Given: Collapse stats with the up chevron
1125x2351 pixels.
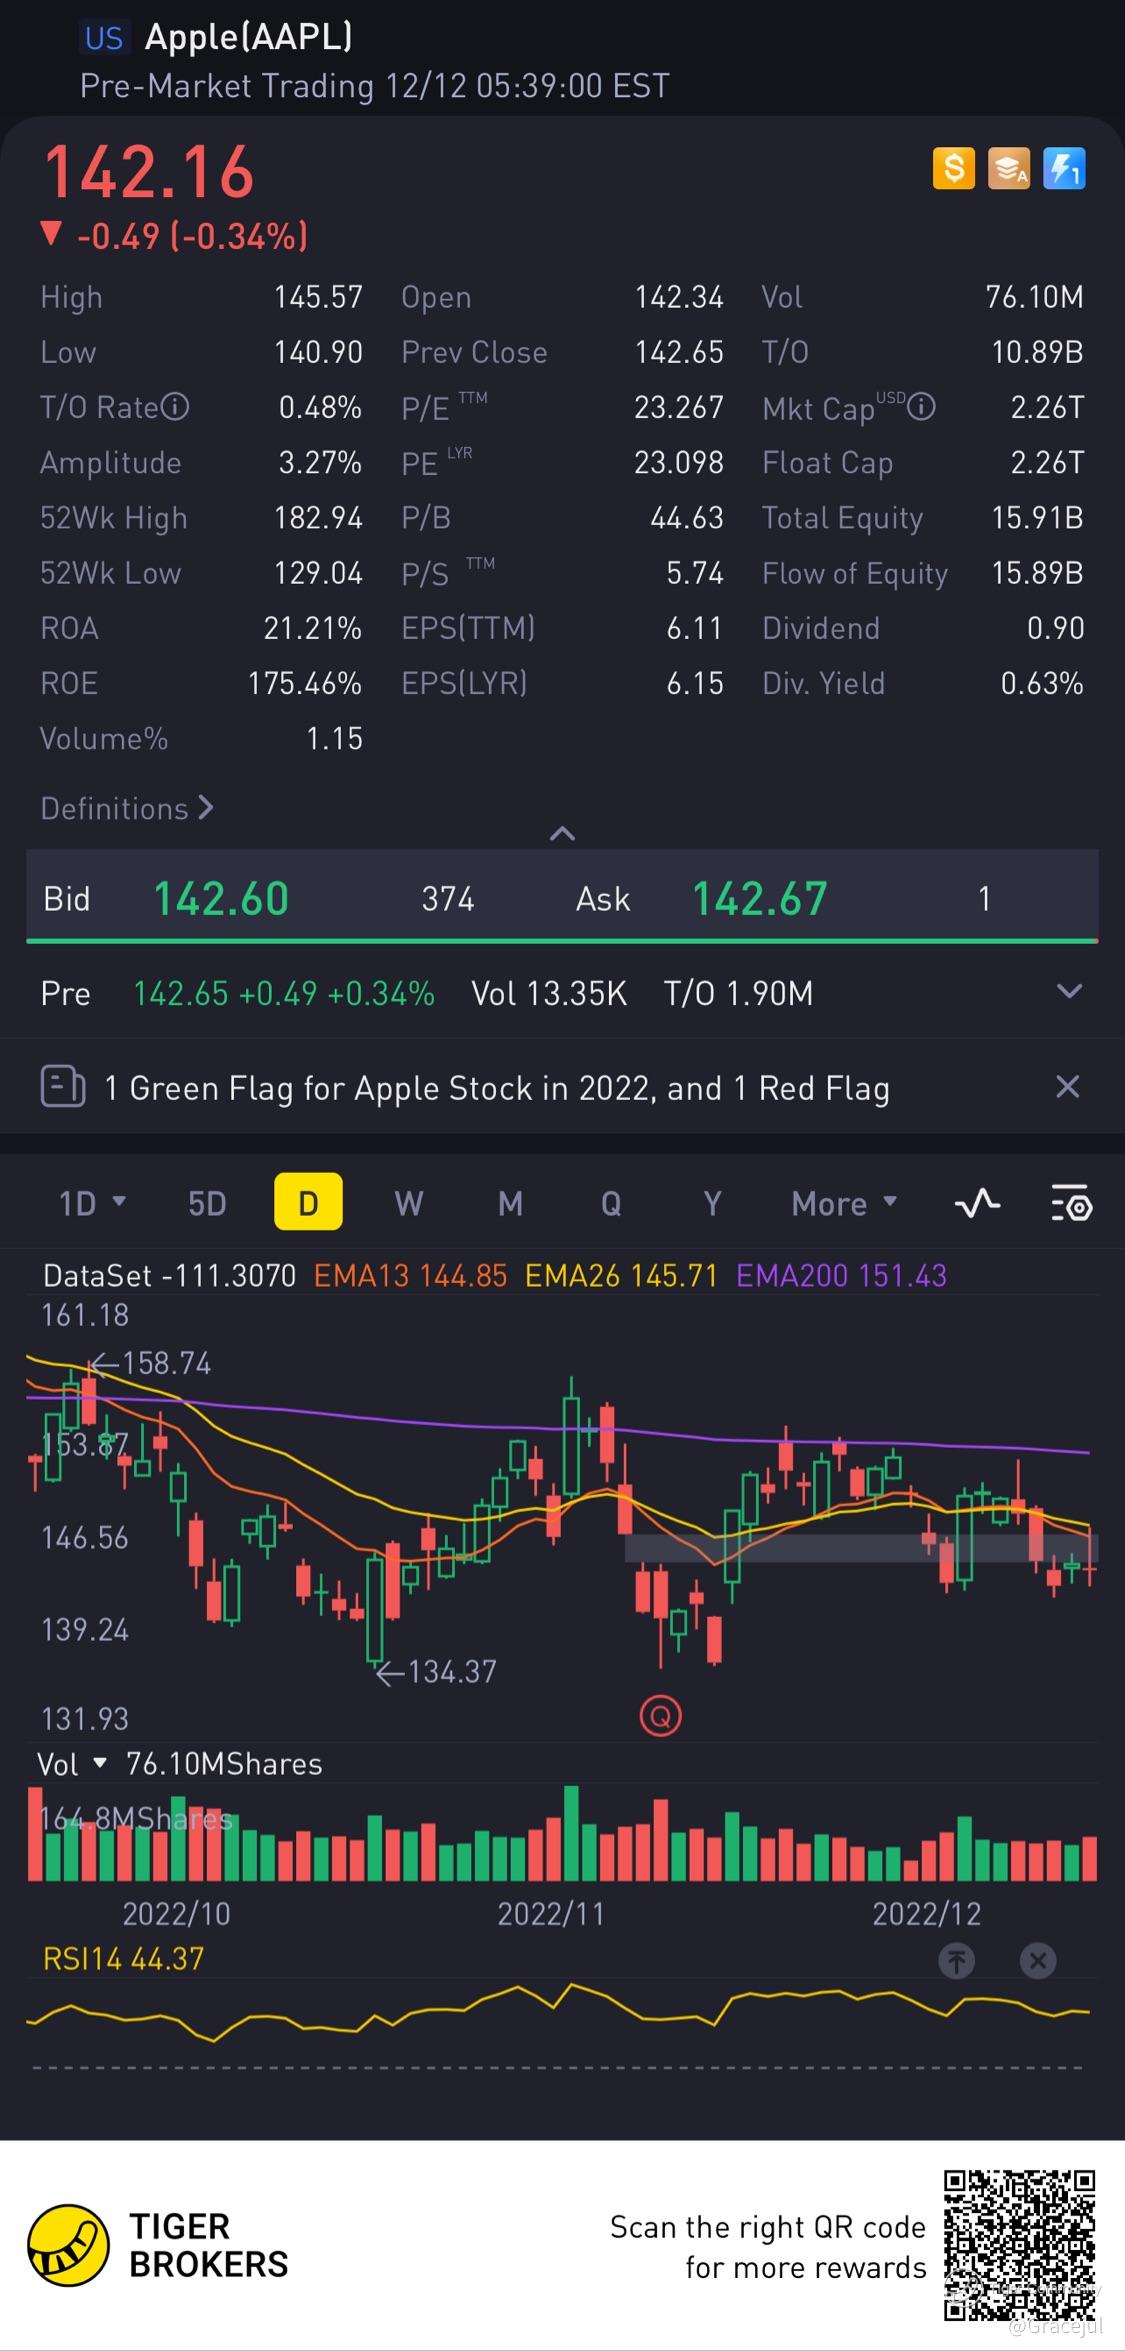Looking at the screenshot, I should coord(562,833).
